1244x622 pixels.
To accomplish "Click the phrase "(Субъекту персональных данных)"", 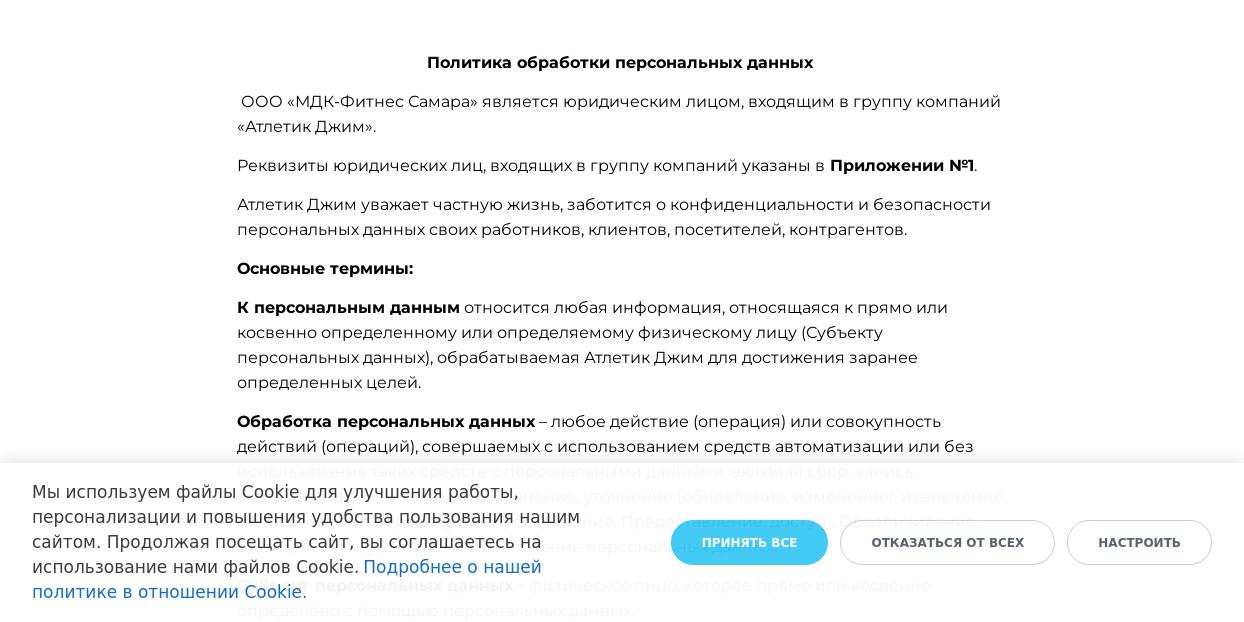I will [842, 333].
